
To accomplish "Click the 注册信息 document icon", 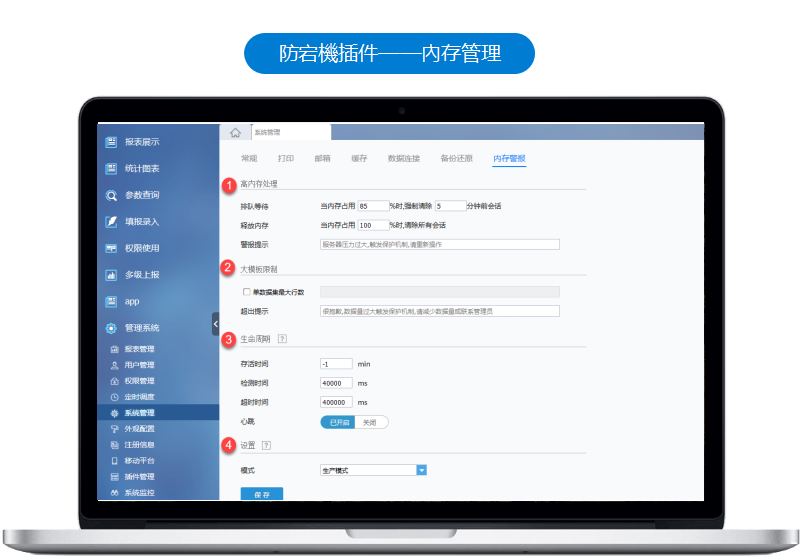I will 115,445.
